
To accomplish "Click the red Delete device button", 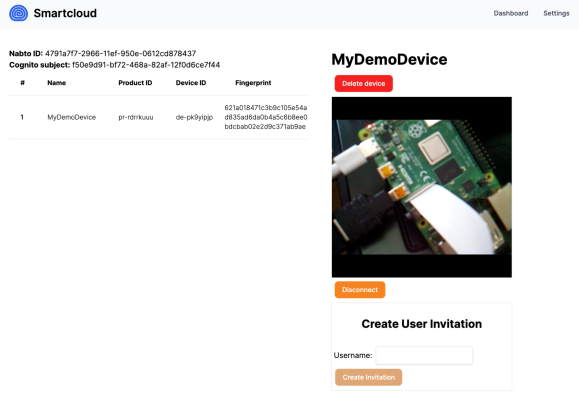I will click(363, 83).
